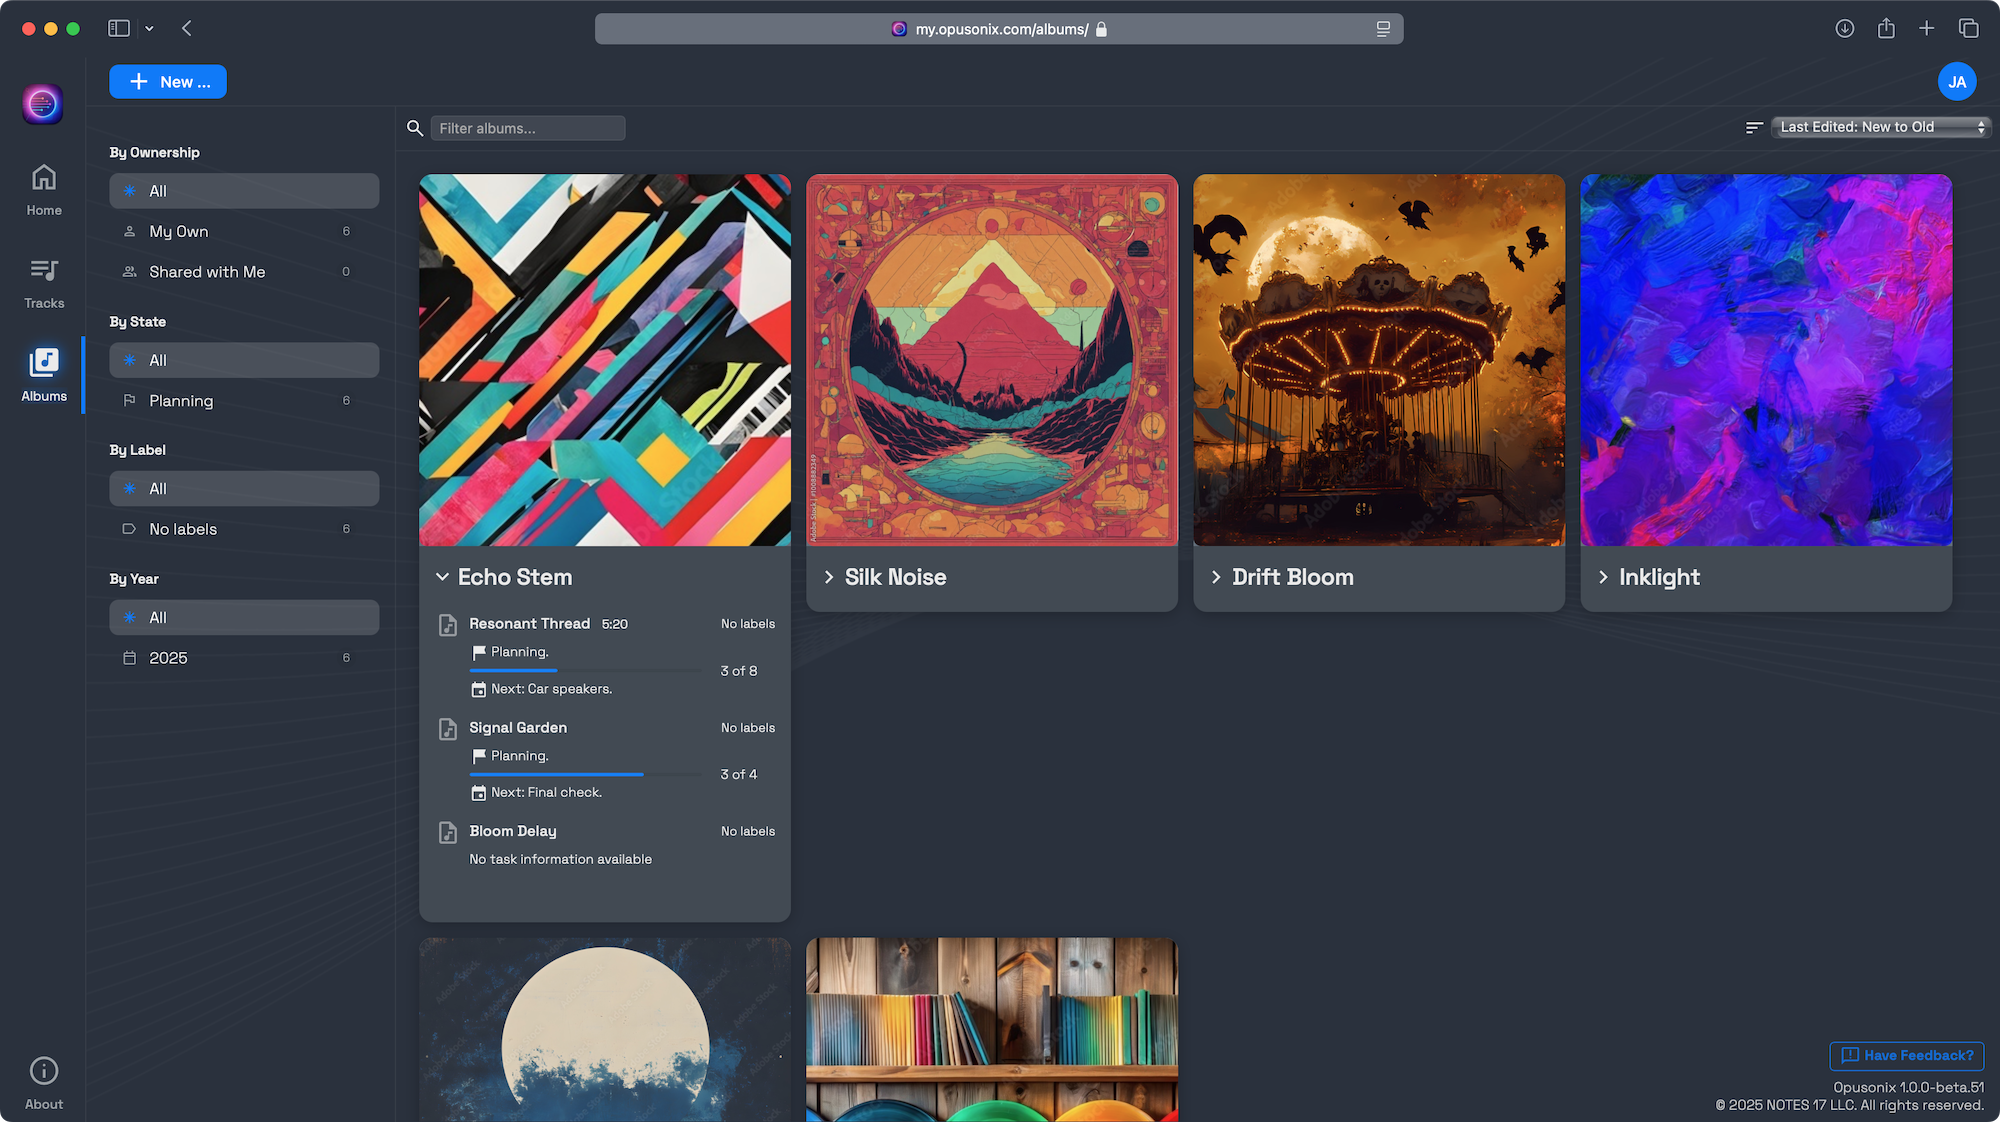
Task: Open Safari downloads icon
Action: pyautogui.click(x=1845, y=28)
